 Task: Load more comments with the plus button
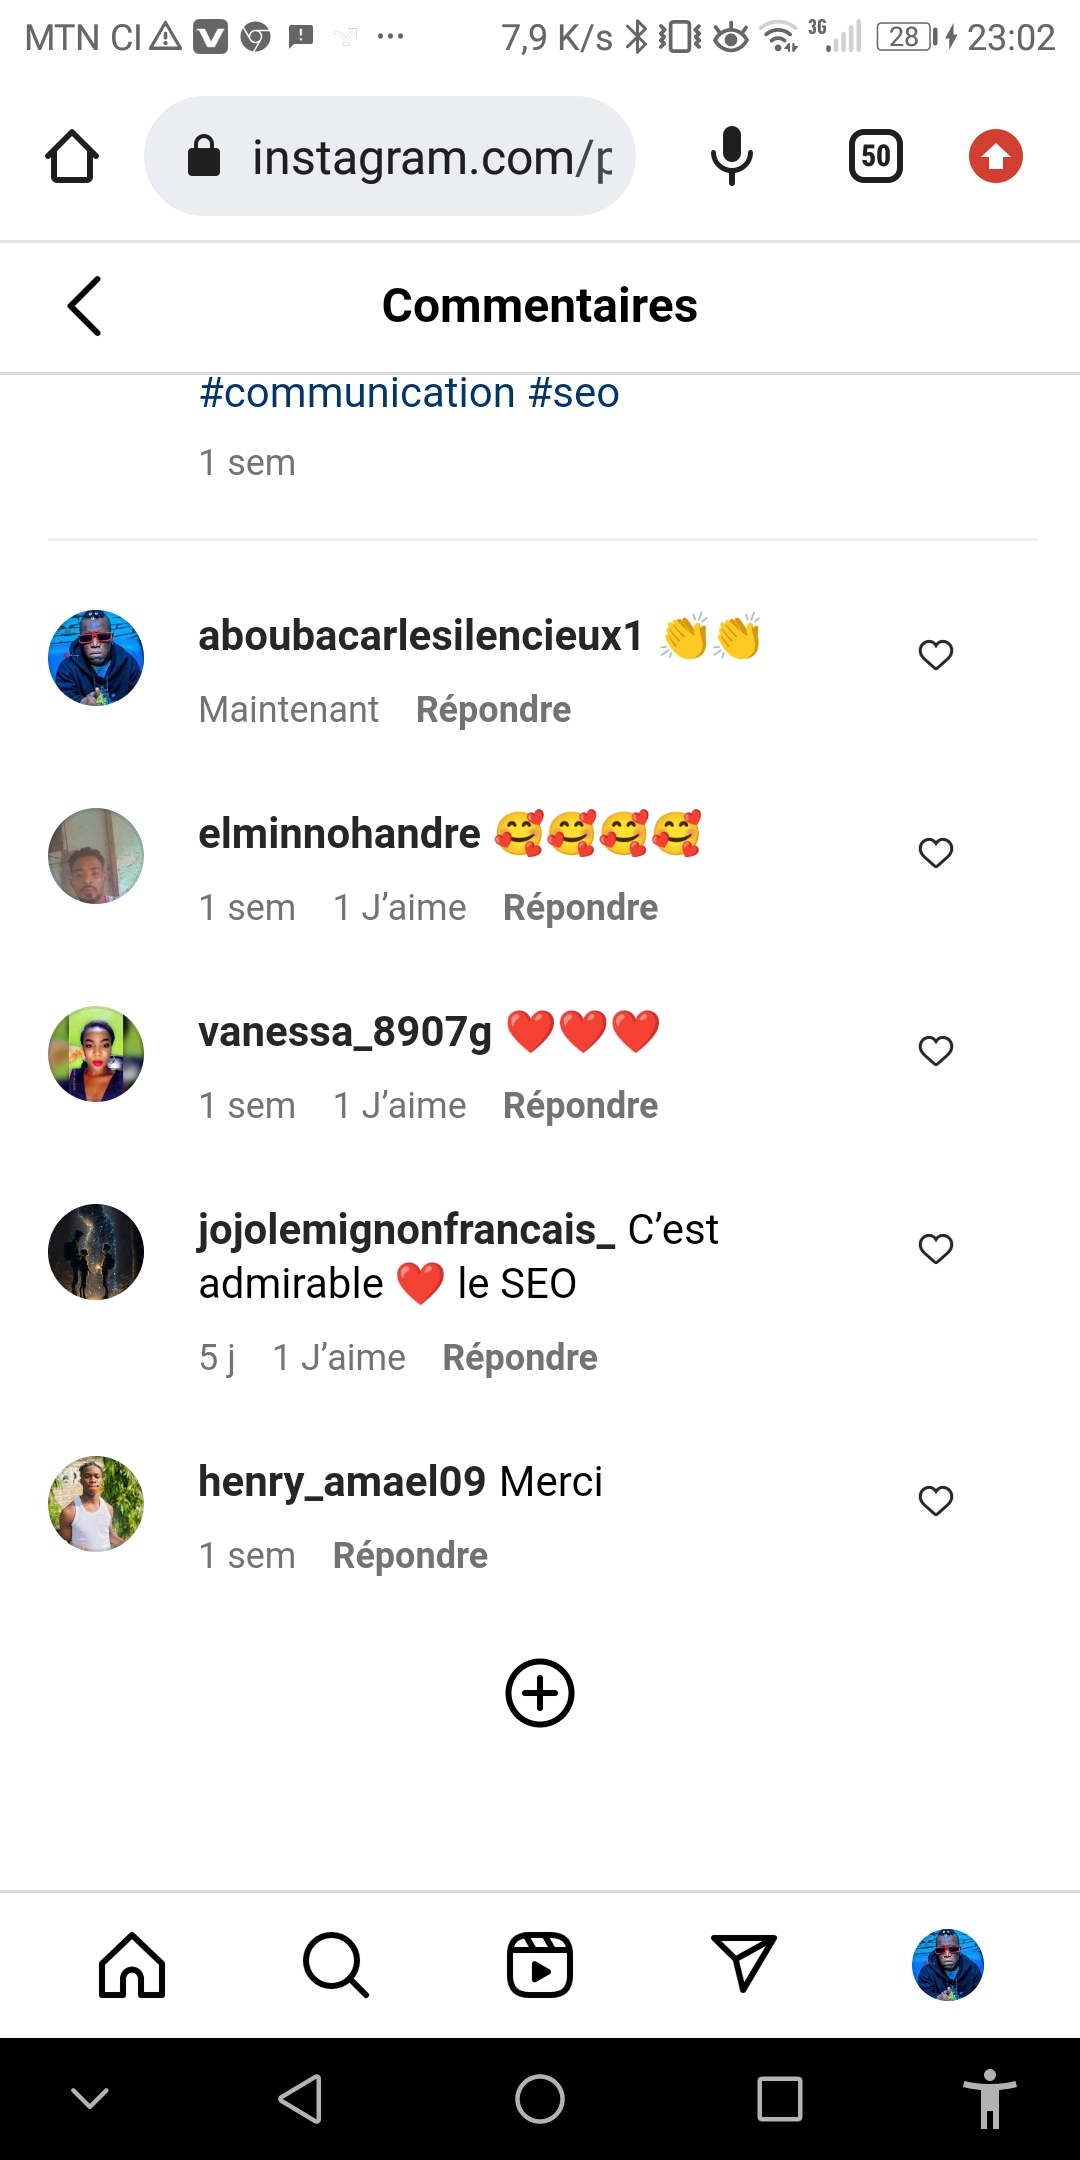pos(540,1693)
